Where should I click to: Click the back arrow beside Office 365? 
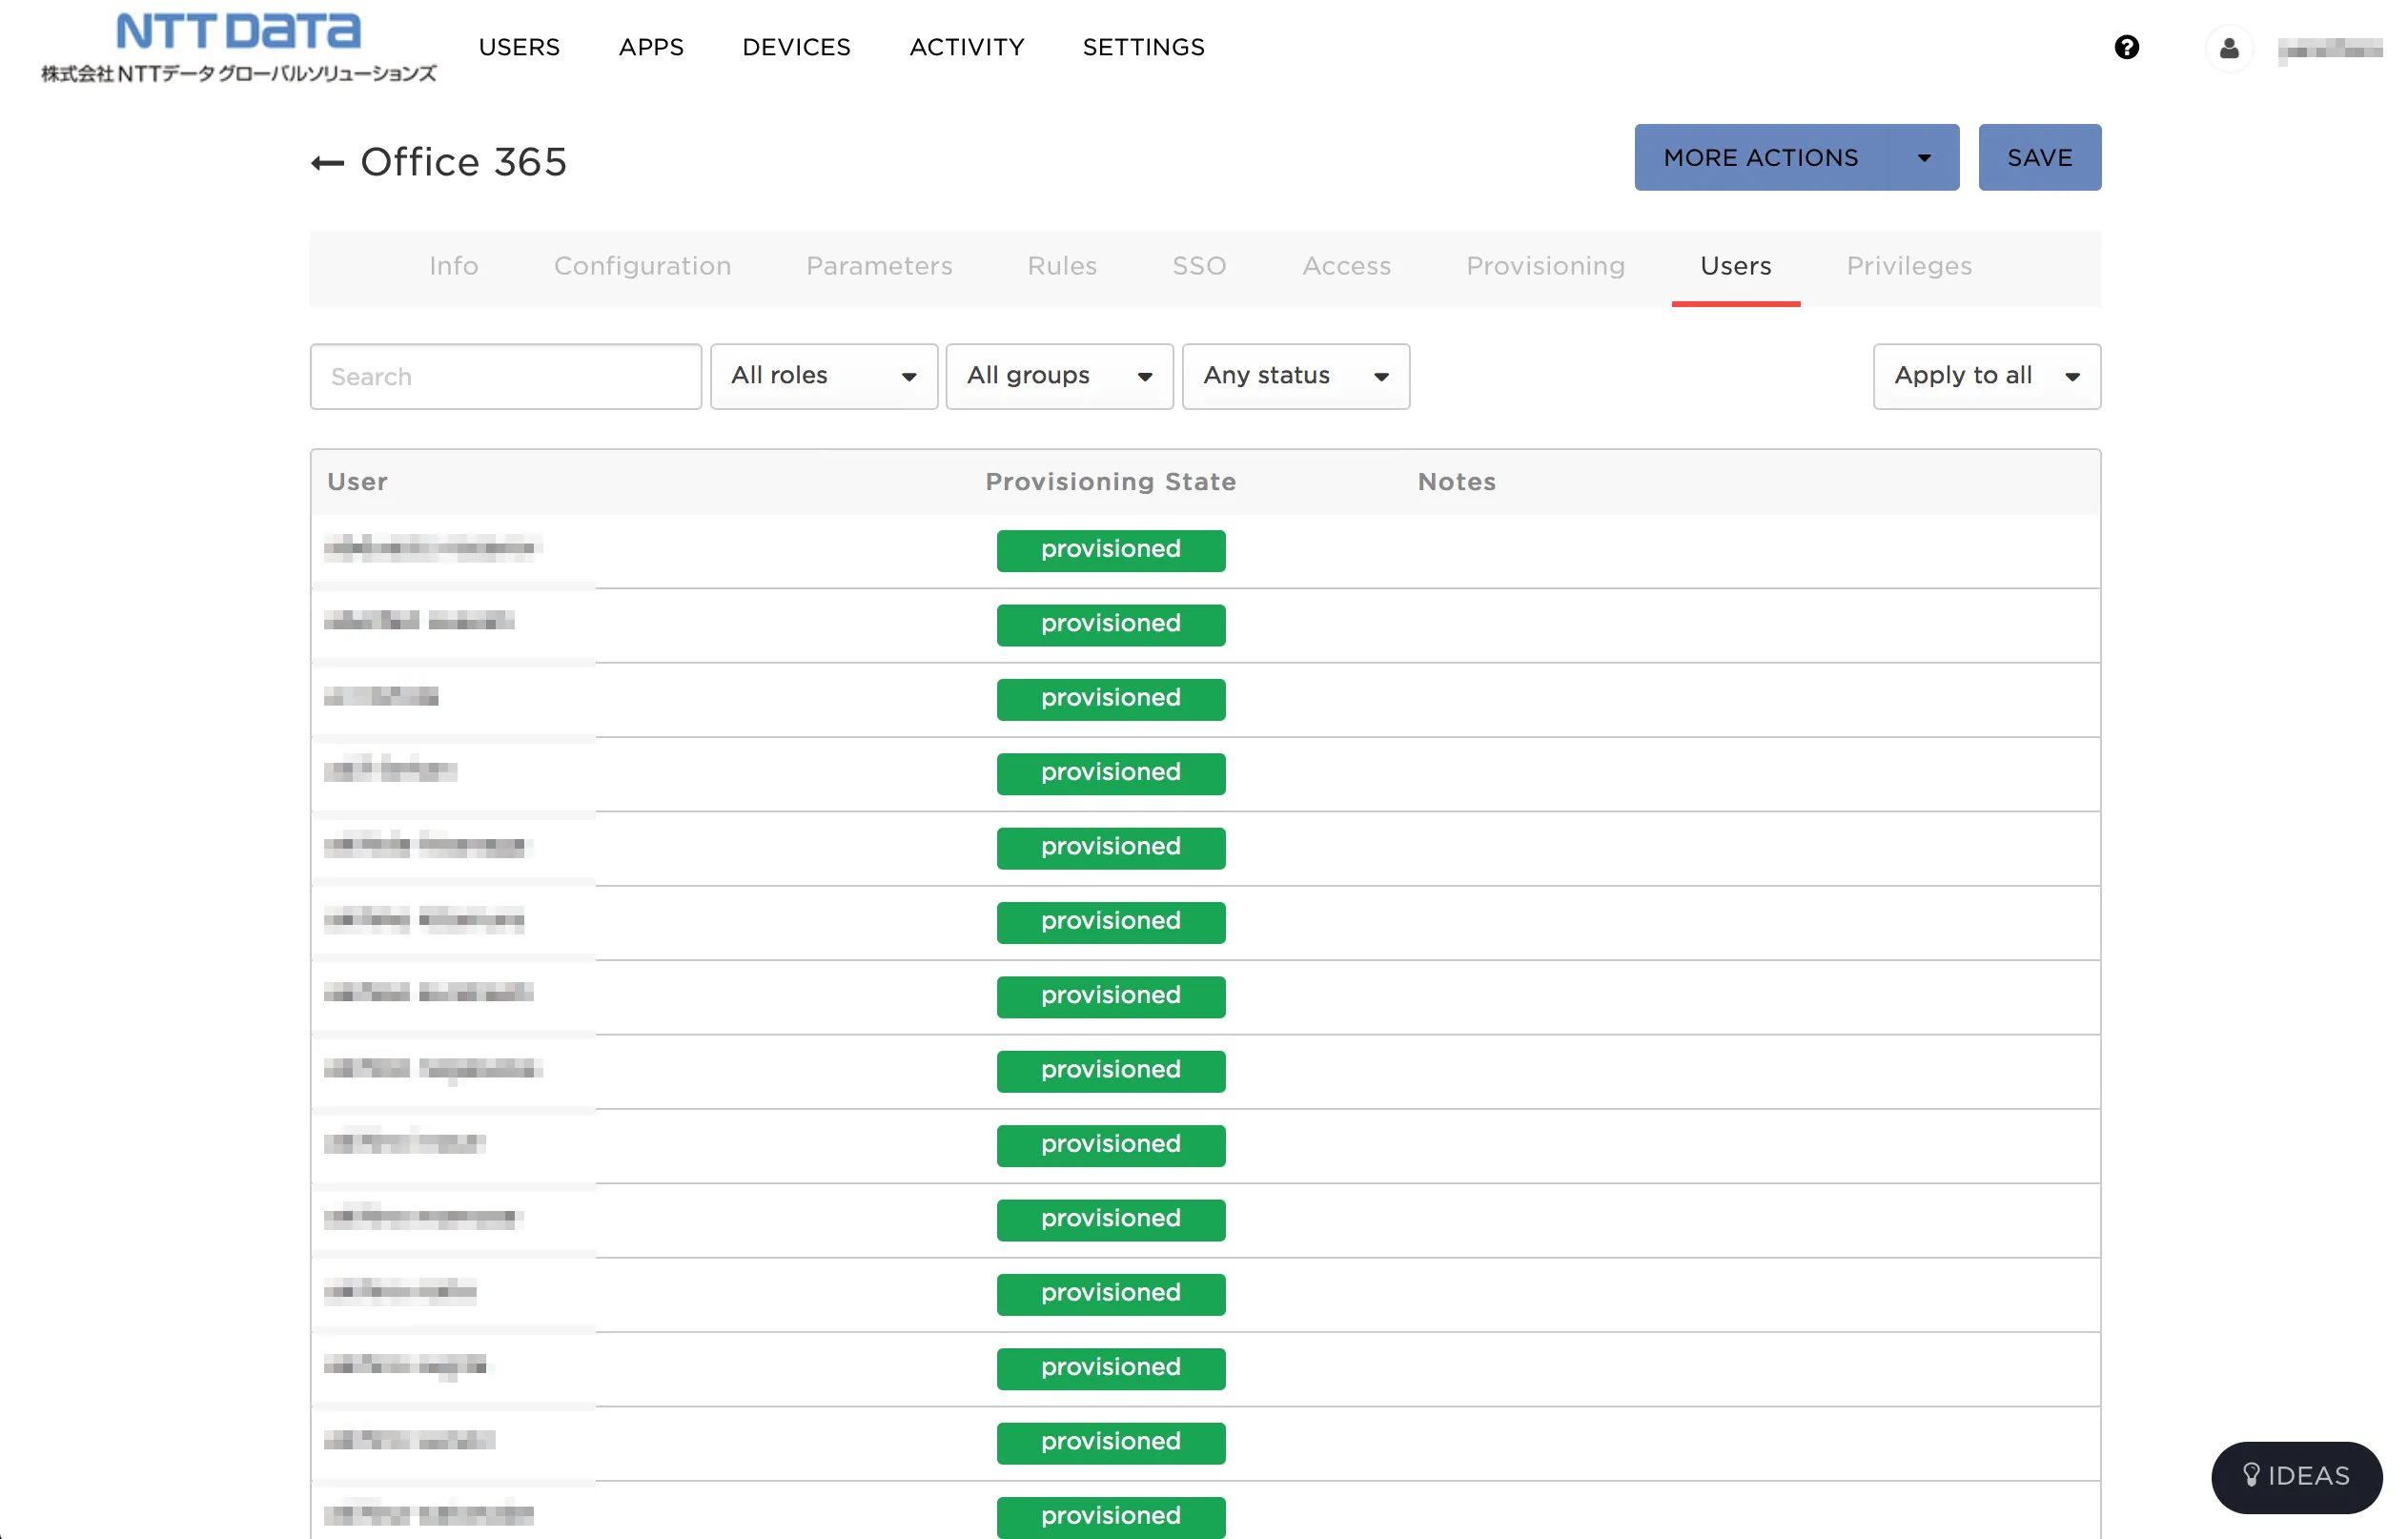click(327, 163)
